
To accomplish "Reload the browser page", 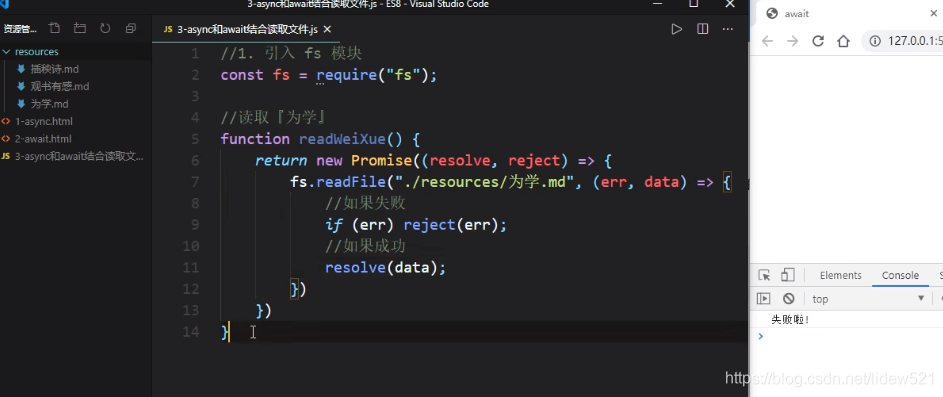I will tap(818, 41).
